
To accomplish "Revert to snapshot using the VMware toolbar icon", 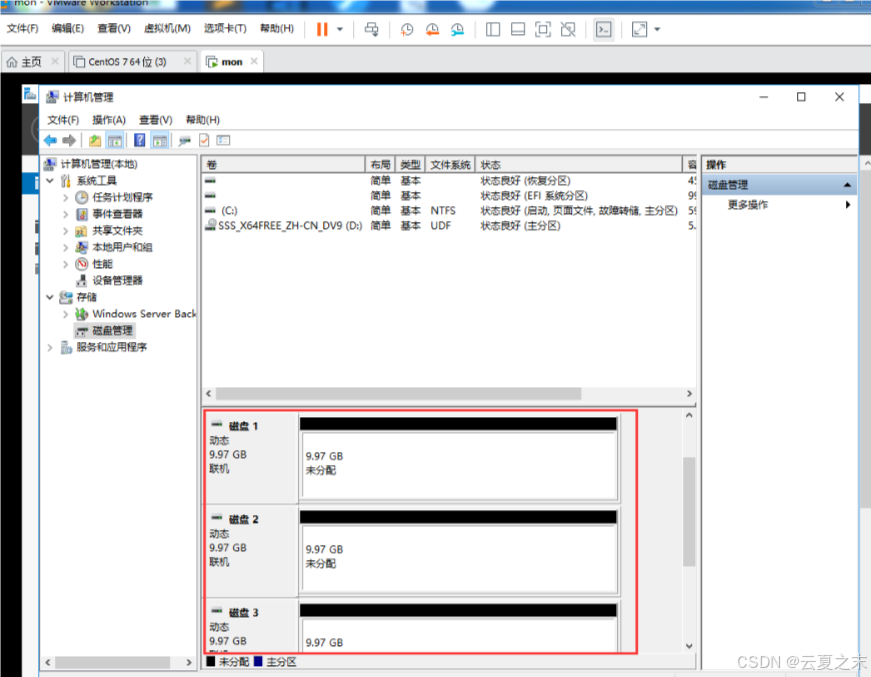I will pyautogui.click(x=432, y=29).
